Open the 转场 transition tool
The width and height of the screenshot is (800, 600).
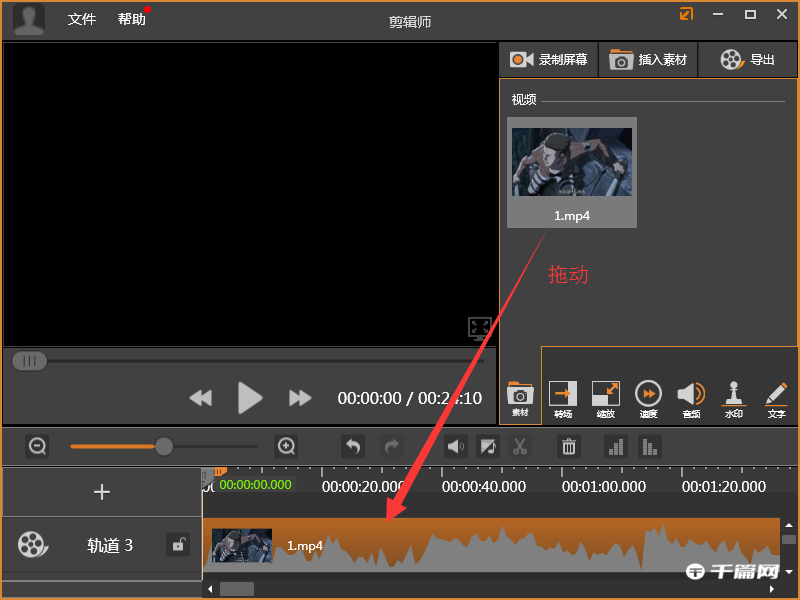(x=563, y=397)
